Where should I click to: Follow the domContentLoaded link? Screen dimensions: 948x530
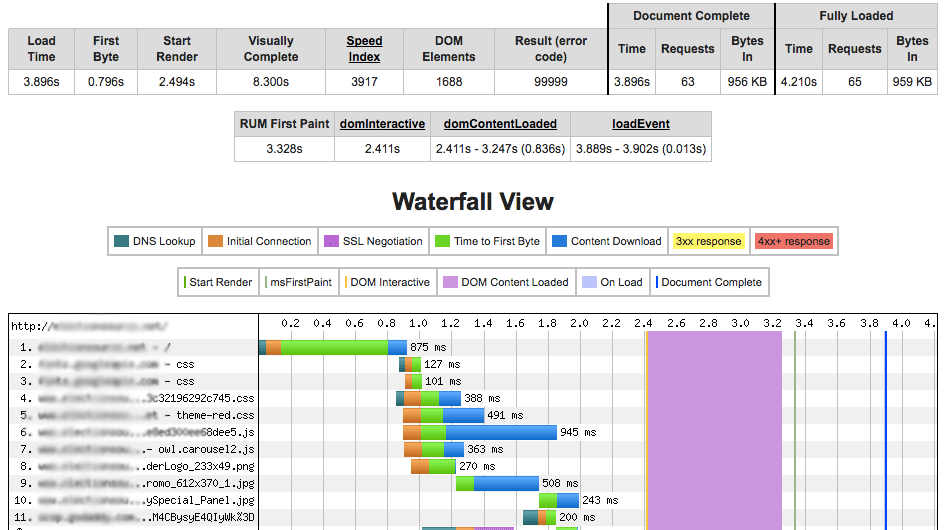[x=500, y=124]
